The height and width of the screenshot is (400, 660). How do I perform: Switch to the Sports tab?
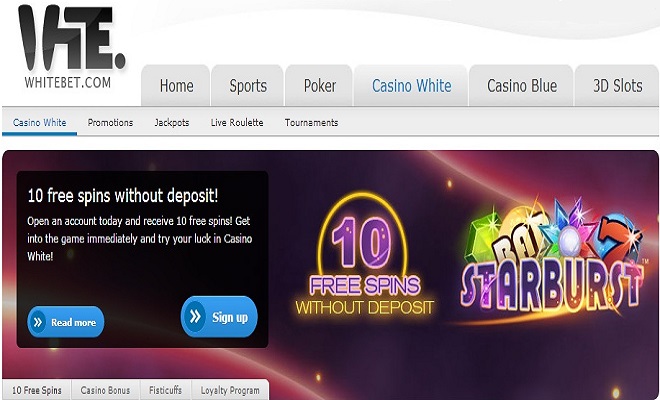point(248,86)
